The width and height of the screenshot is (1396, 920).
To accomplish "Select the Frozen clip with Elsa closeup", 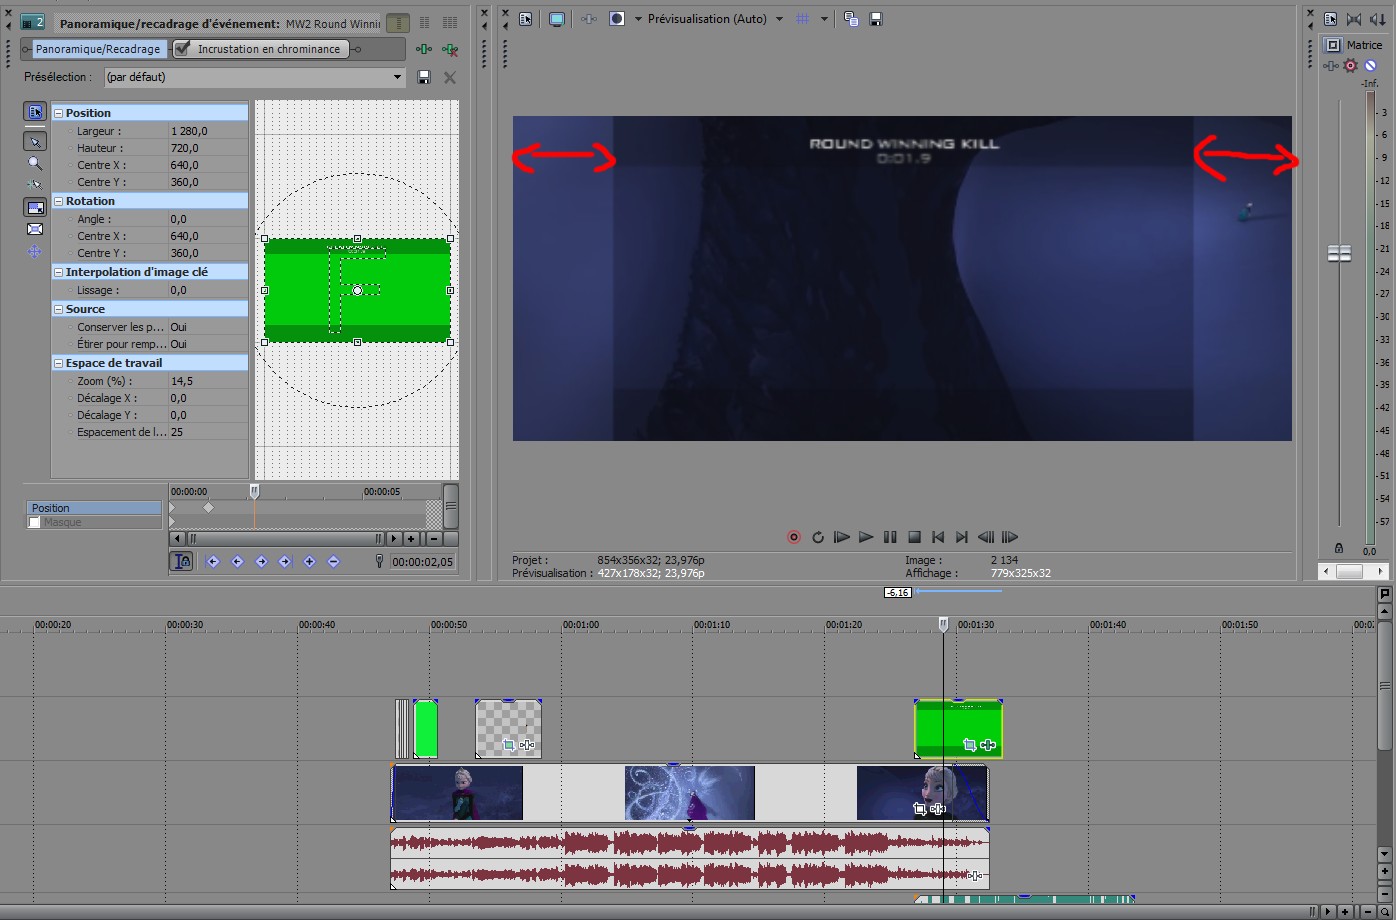I will coord(922,793).
